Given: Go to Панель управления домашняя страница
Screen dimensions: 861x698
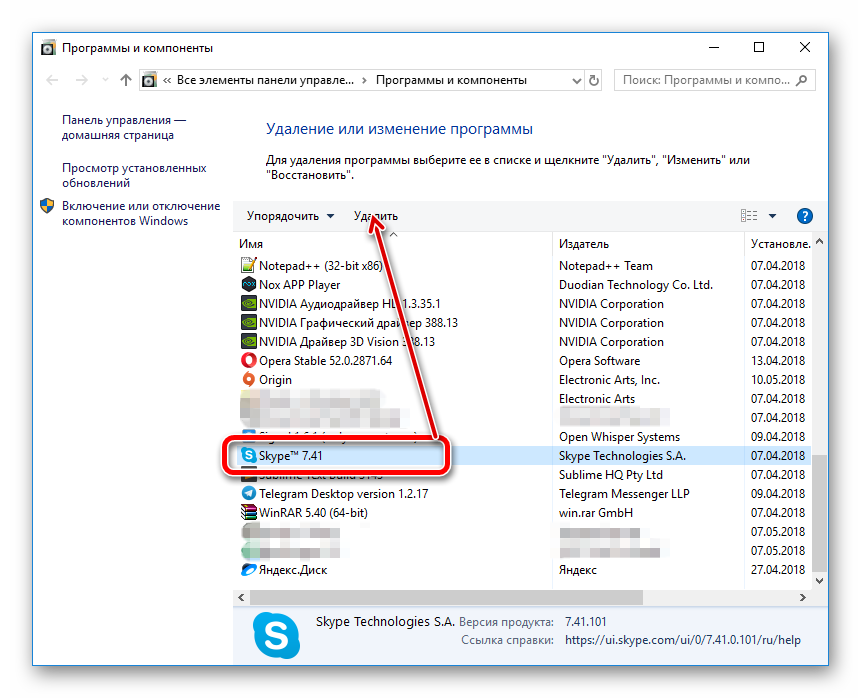Looking at the screenshot, I should 124,127.
